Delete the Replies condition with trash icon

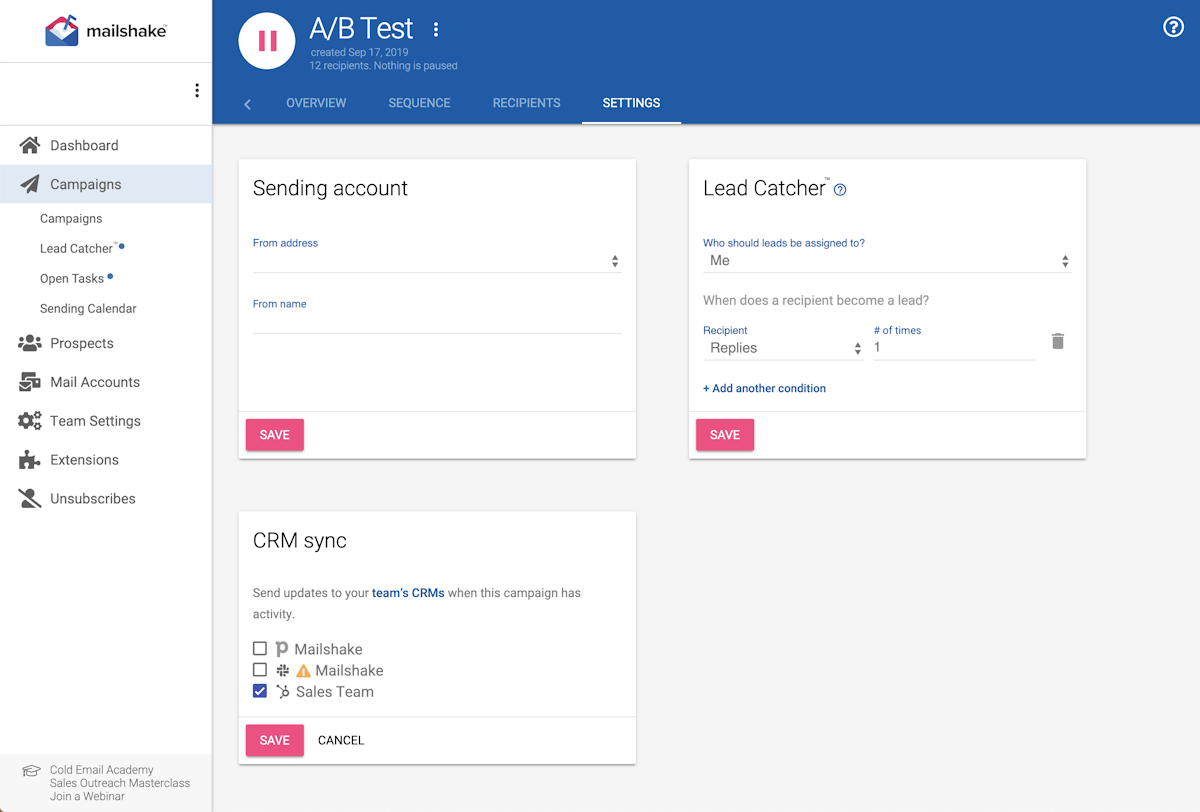coord(1058,341)
